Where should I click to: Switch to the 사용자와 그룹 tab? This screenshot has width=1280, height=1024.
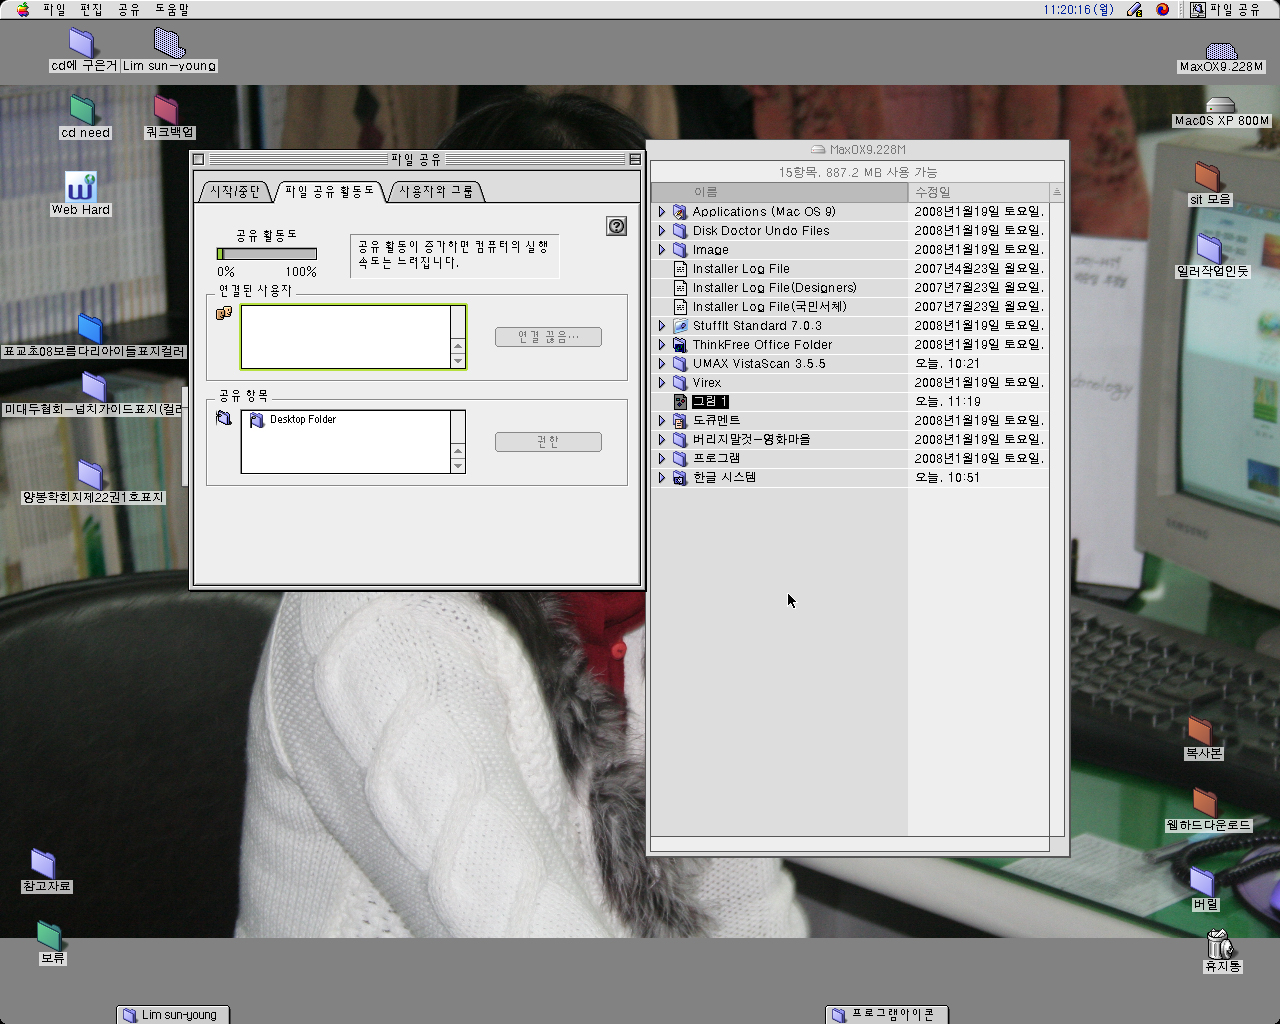coord(436,191)
